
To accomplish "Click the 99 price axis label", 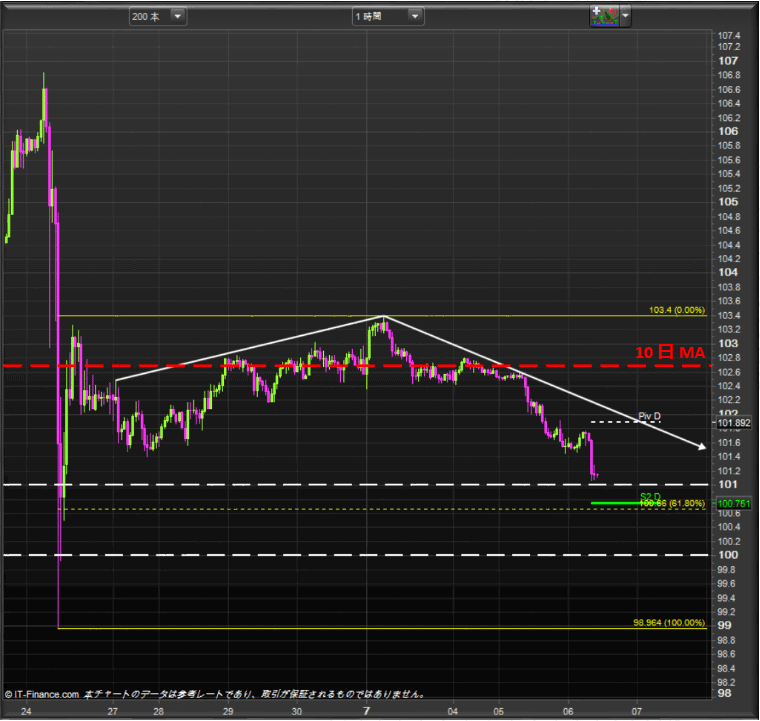I will [725, 626].
